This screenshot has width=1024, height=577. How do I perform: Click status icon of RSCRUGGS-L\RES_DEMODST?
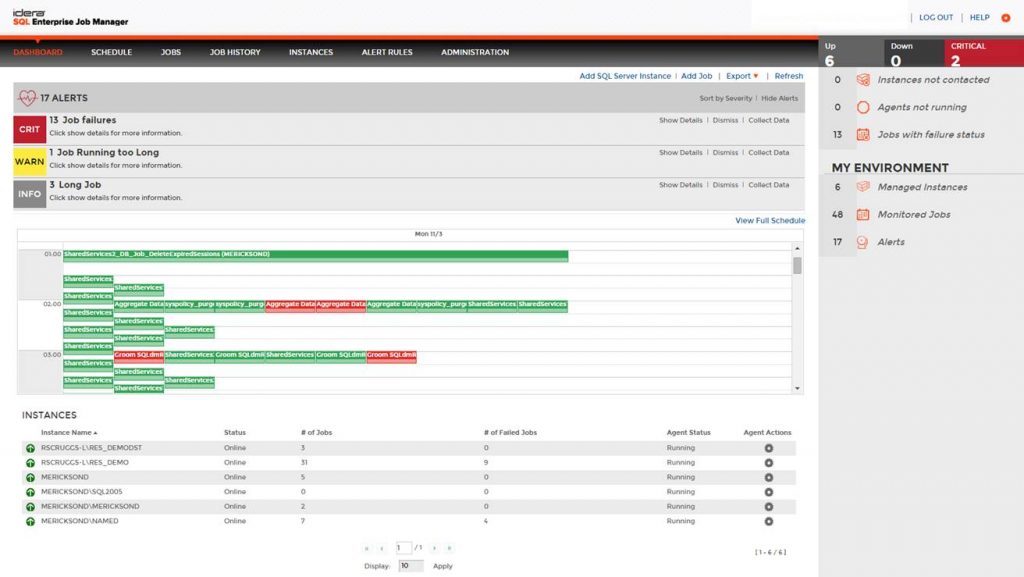coord(30,448)
